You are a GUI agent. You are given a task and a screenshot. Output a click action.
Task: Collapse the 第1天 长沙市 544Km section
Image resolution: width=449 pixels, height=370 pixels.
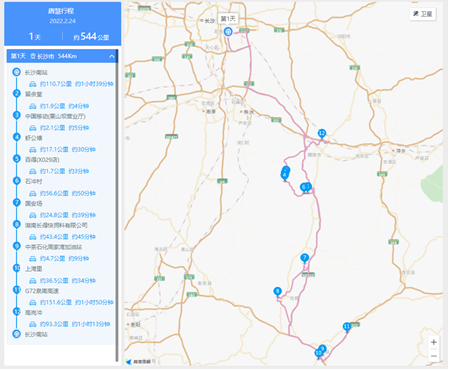click(112, 56)
